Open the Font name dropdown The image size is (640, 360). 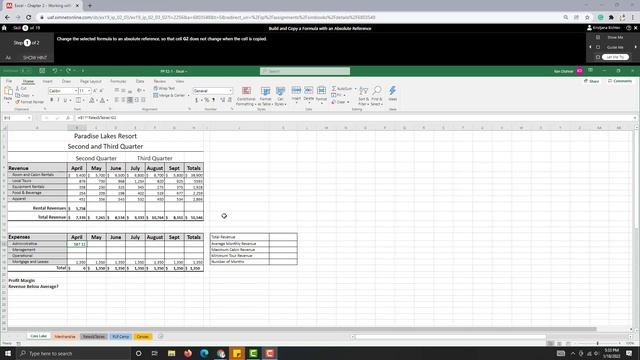click(x=76, y=91)
